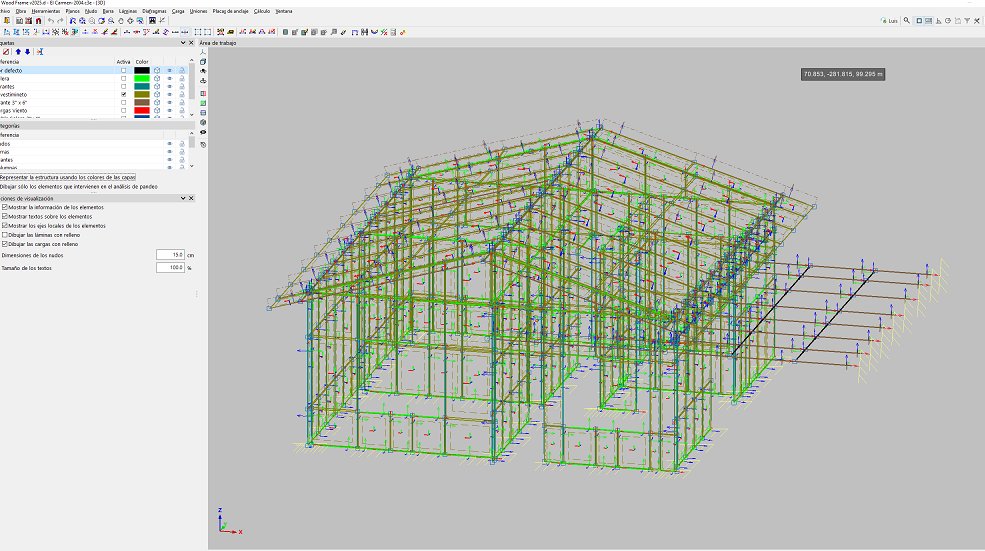Click 'Representar la estructura usando los colores de las capas'
The width and height of the screenshot is (985, 551).
click(68, 177)
